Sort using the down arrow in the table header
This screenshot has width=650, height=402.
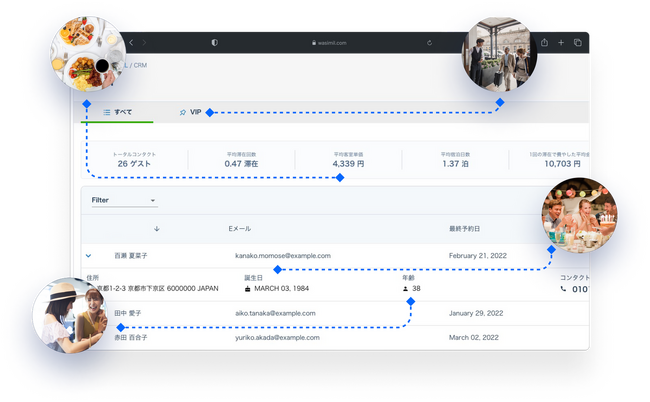click(x=157, y=228)
